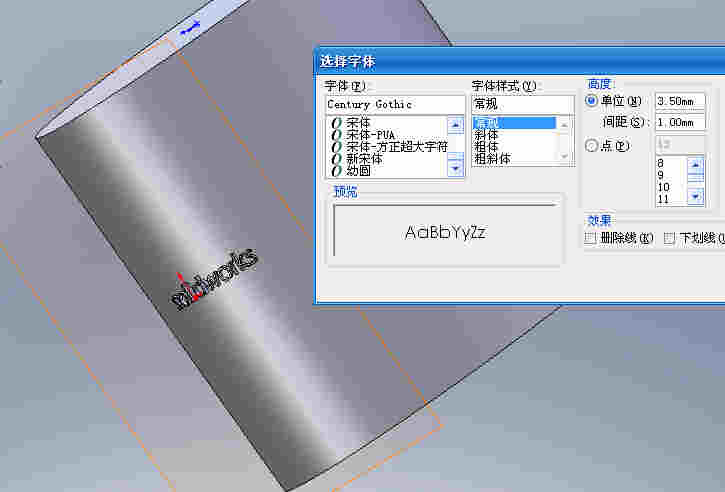Choose point size 8
This screenshot has height=492, width=725.
(661, 163)
